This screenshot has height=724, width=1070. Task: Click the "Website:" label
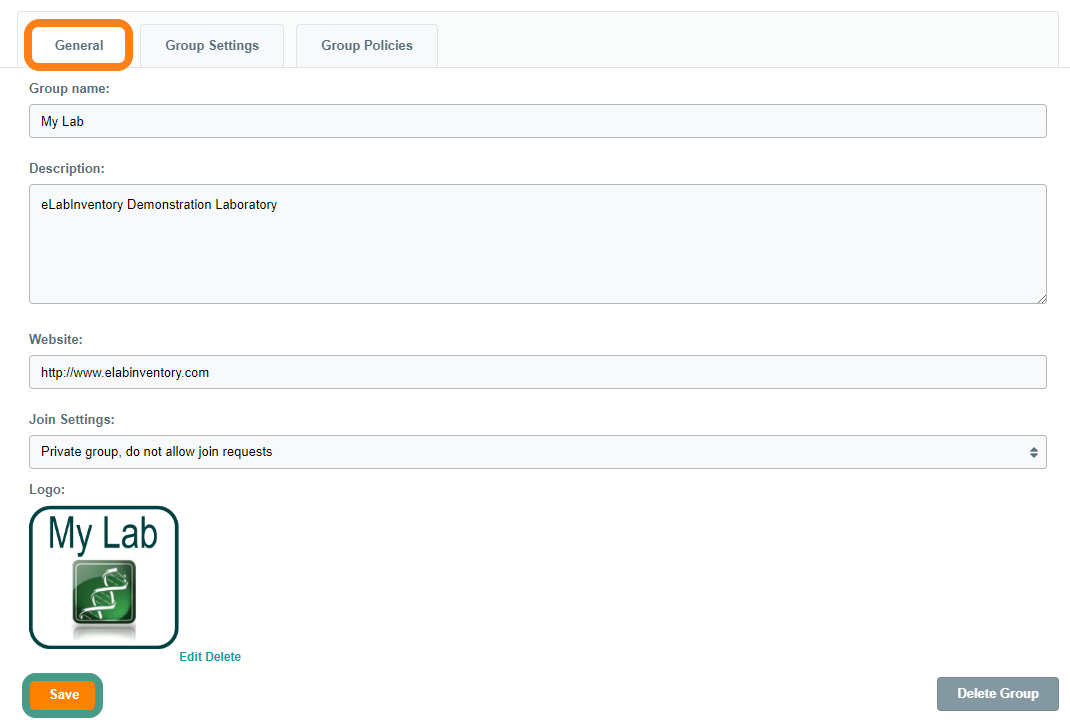coord(55,340)
